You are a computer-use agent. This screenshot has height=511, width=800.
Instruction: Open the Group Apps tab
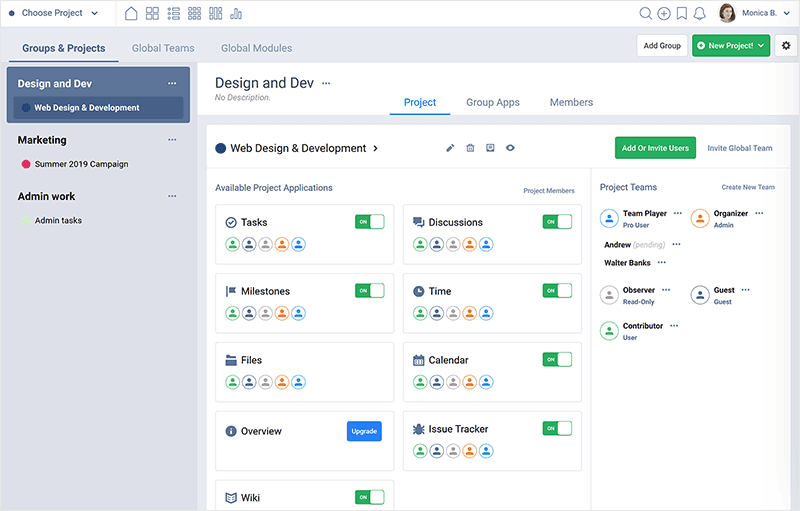click(x=492, y=102)
